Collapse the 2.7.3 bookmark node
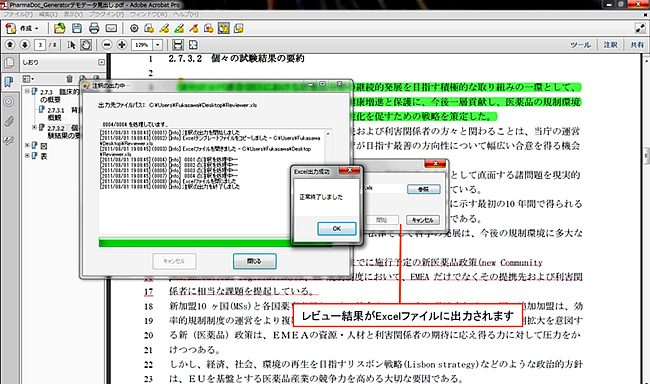This screenshot has height=384, width=650. (27, 91)
